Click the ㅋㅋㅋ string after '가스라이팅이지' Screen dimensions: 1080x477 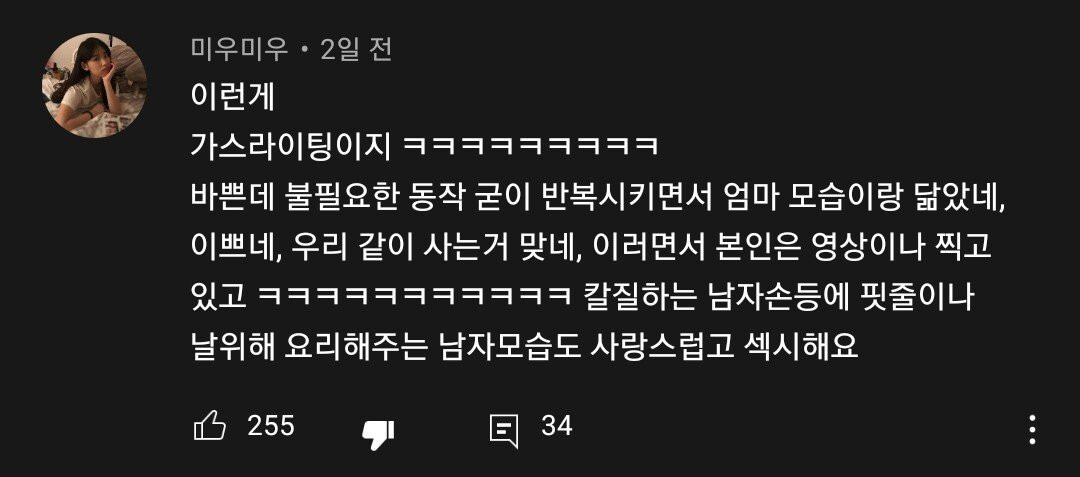click(x=530, y=148)
